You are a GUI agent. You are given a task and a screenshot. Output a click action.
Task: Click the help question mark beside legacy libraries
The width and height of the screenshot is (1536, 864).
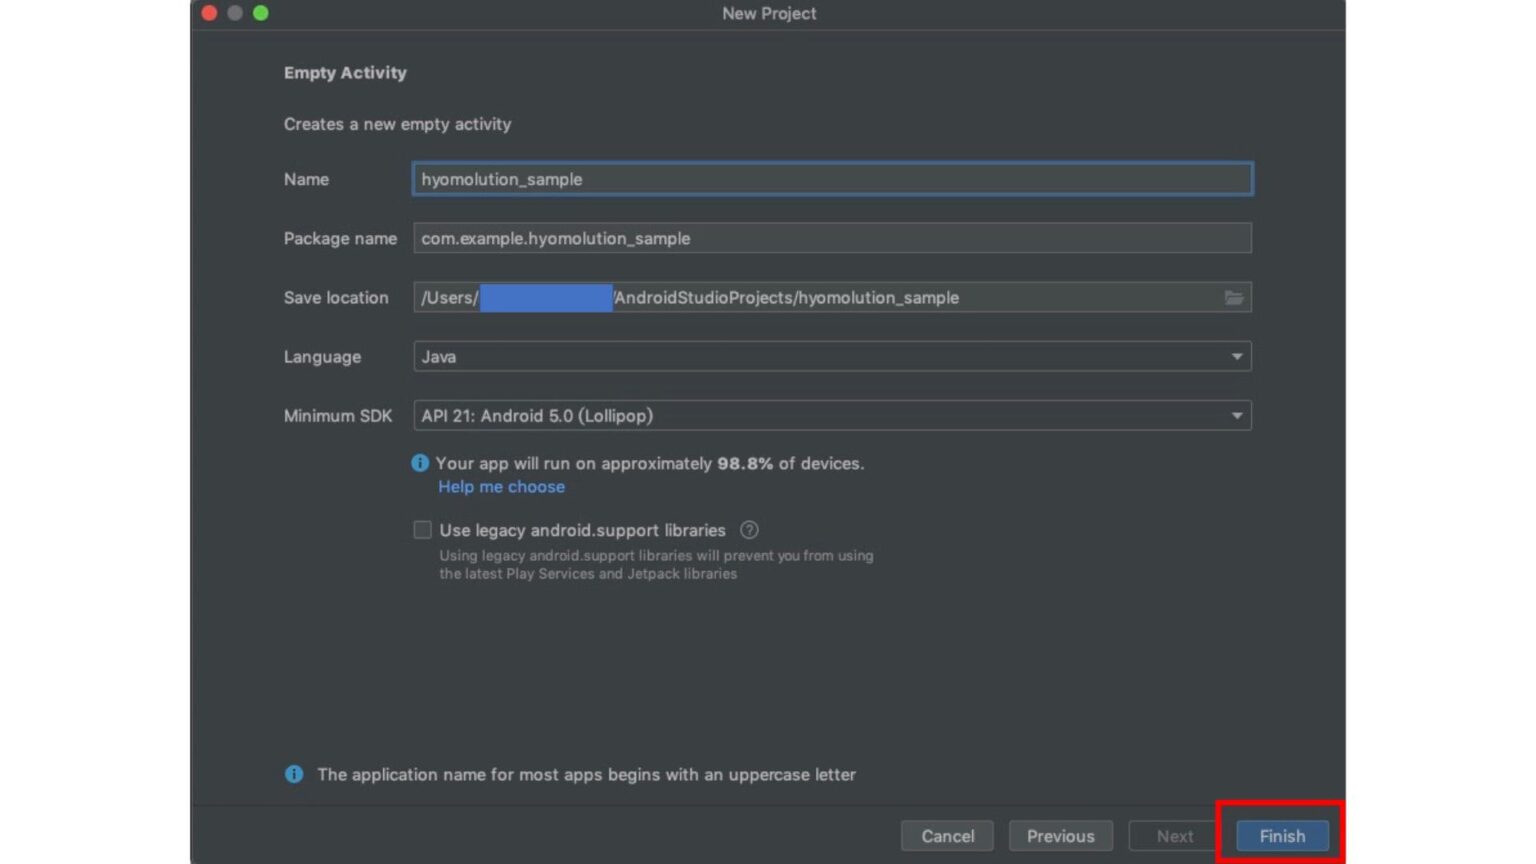pos(749,530)
